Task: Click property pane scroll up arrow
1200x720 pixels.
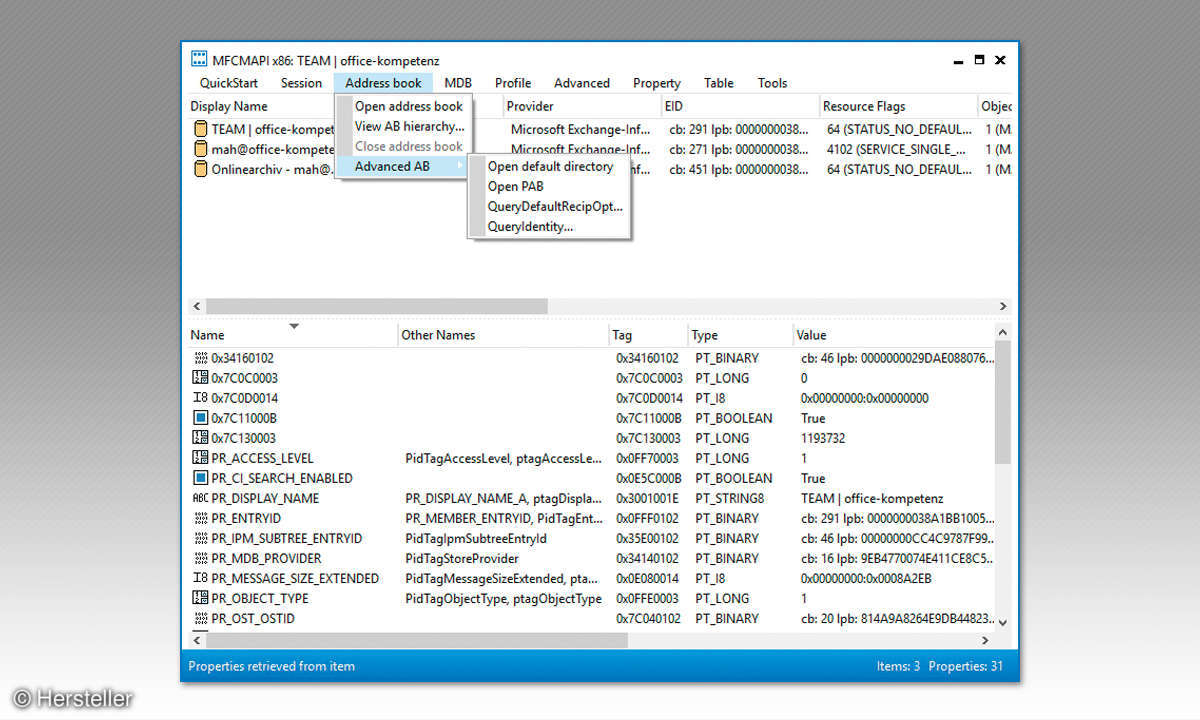Action: pos(1003,333)
